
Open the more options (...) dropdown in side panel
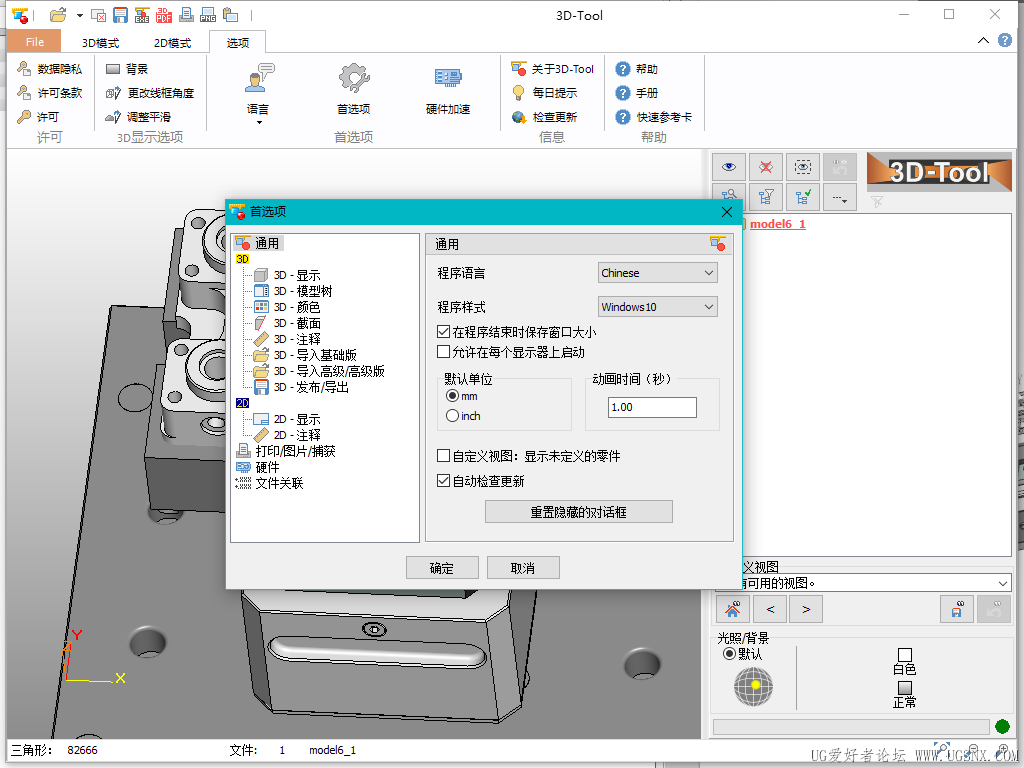[840, 197]
